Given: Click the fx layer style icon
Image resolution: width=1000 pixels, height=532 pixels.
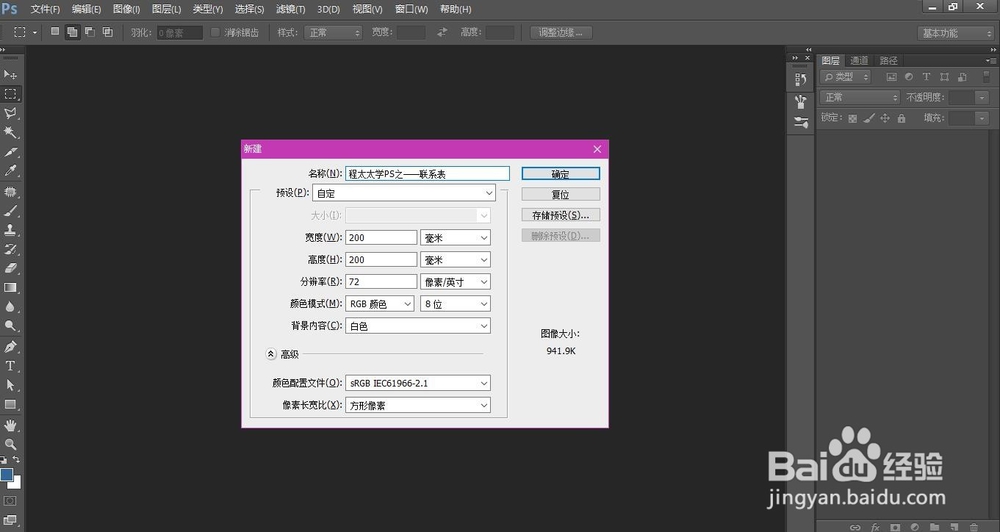Looking at the screenshot, I should click(x=876, y=527).
